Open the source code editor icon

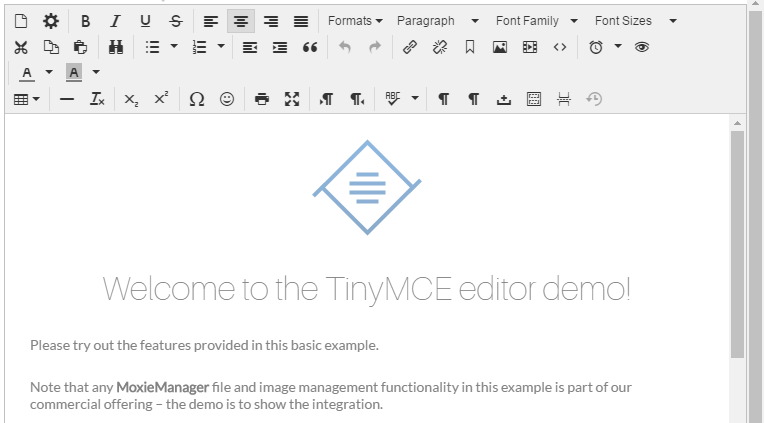560,47
